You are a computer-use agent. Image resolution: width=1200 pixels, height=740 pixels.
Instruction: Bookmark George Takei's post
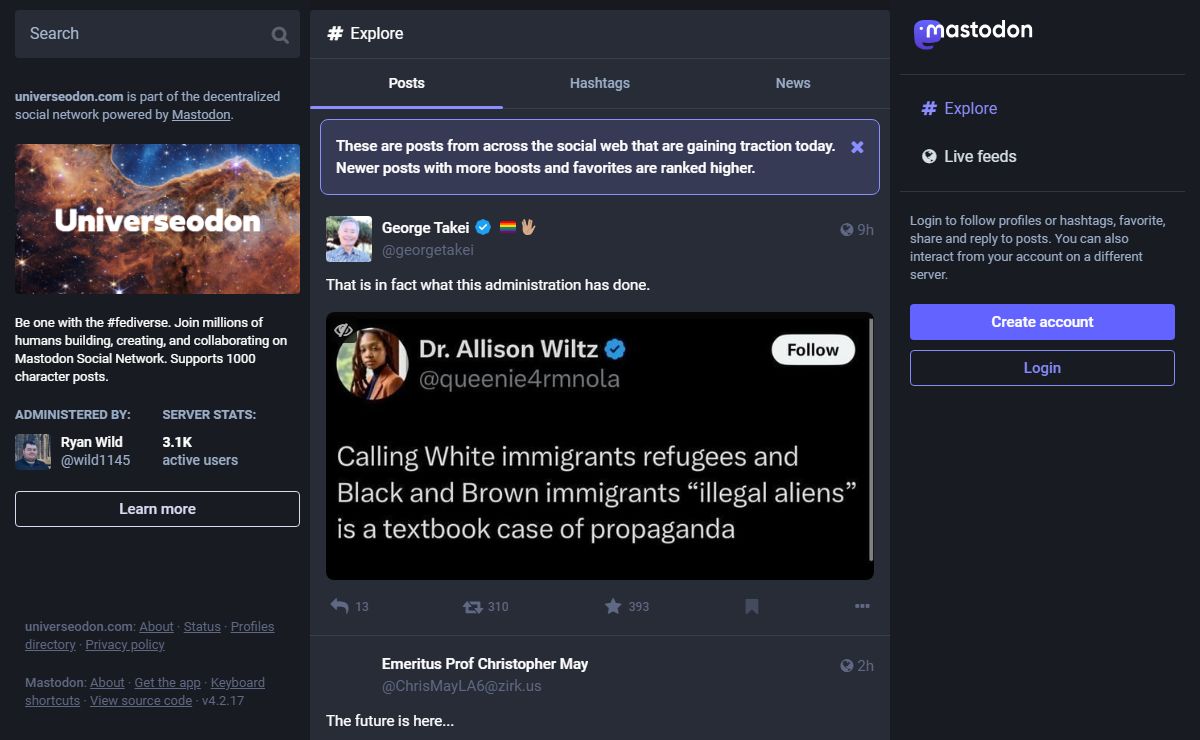coord(752,606)
